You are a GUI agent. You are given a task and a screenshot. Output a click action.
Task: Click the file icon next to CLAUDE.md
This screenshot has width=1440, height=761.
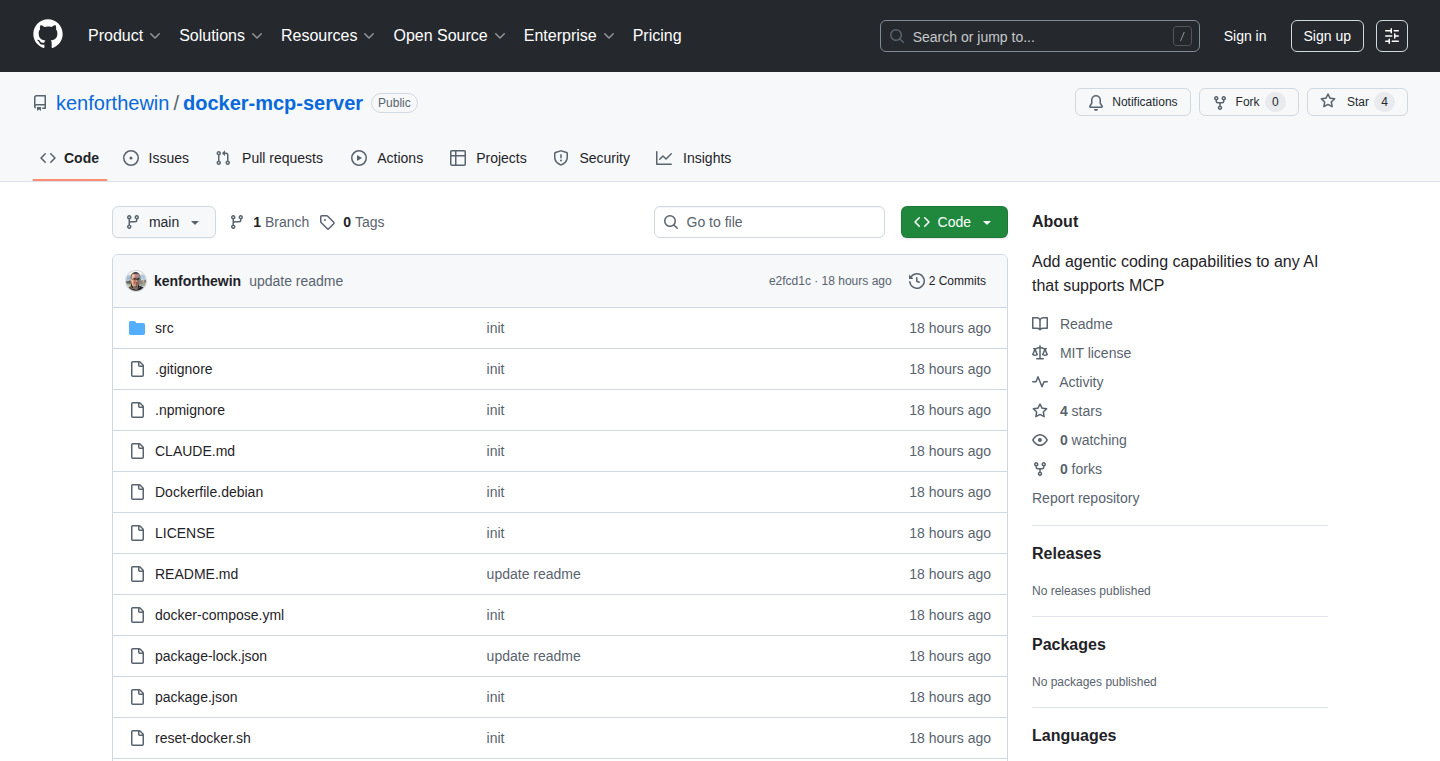point(137,451)
